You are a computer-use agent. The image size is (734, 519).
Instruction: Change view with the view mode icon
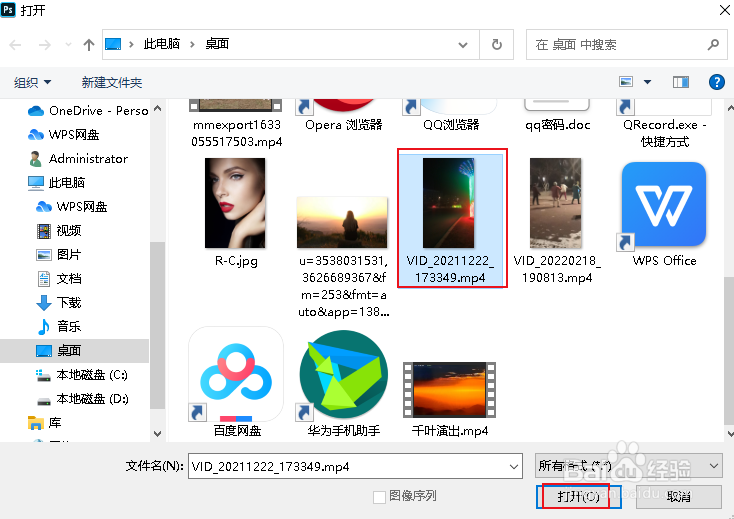click(x=626, y=82)
